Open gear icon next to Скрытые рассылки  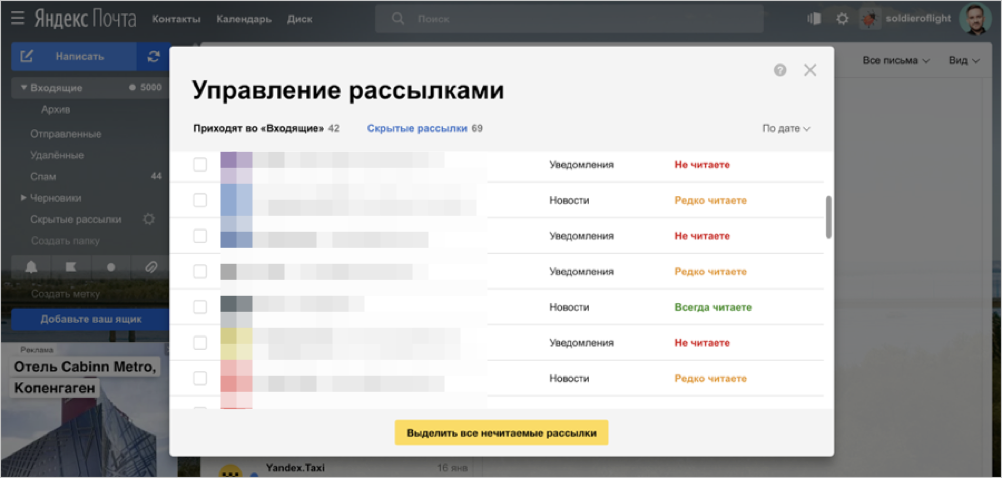point(149,219)
